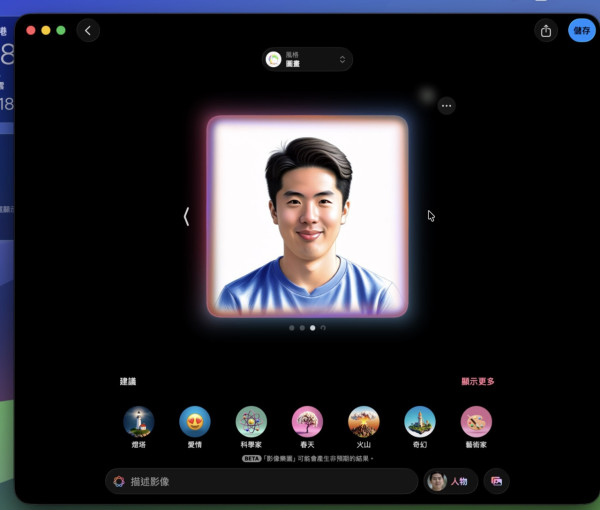Viewport: 600px width, 510px height.
Task: Choose the 科學家 atom suggestion
Action: click(x=251, y=427)
